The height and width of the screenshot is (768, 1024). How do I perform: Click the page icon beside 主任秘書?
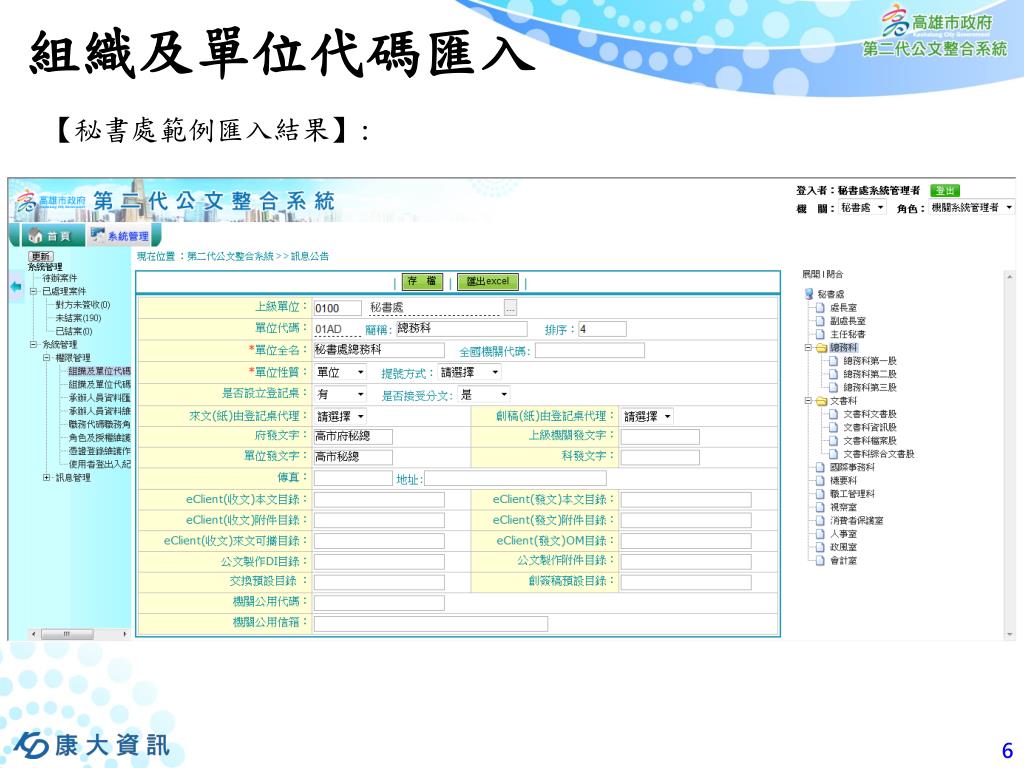[x=820, y=334]
